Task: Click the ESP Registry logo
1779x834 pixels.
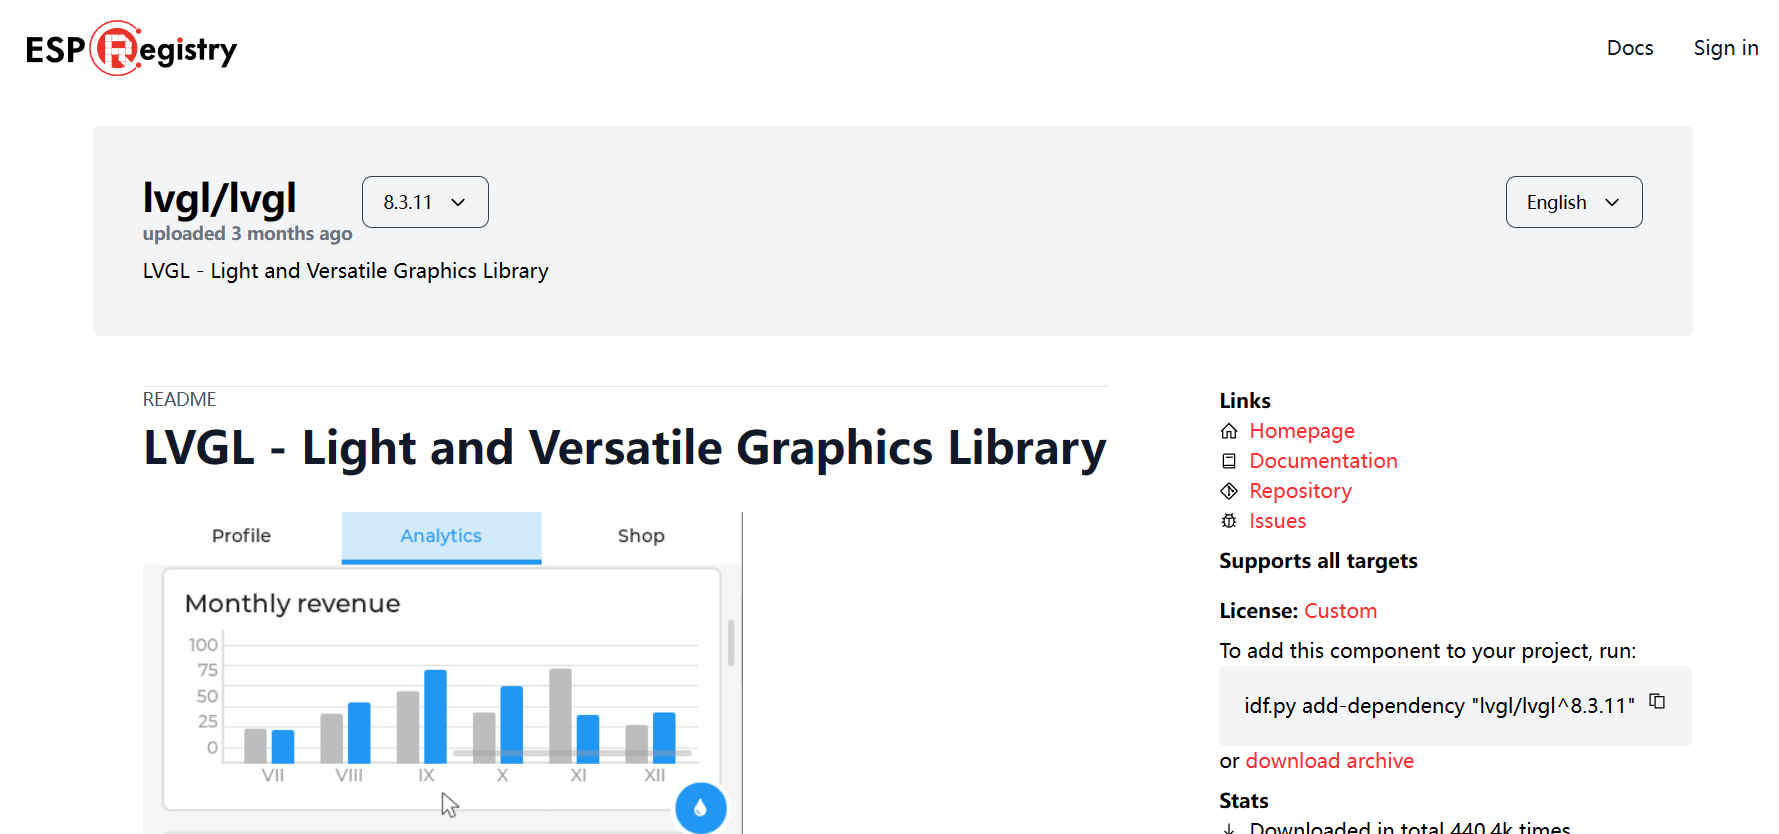Action: pos(131,48)
